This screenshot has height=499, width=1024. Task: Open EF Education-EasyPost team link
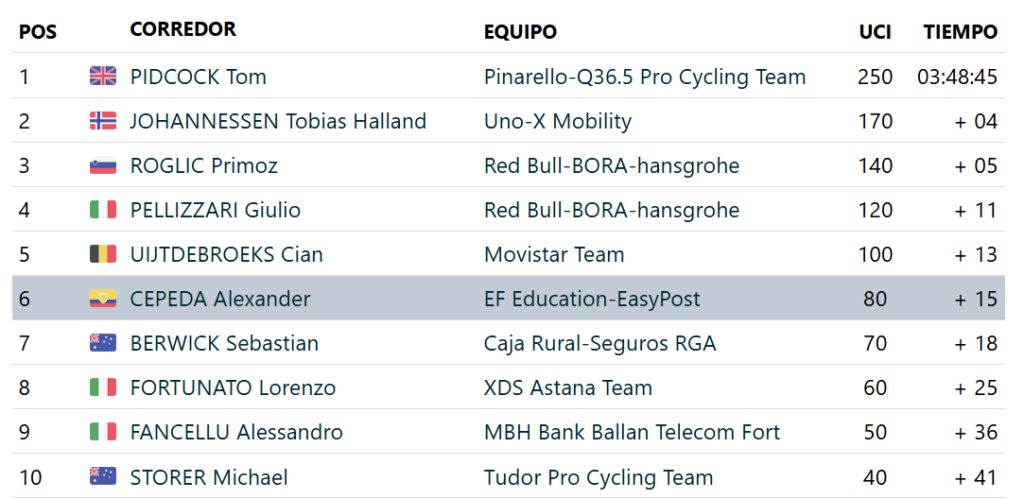pos(592,299)
